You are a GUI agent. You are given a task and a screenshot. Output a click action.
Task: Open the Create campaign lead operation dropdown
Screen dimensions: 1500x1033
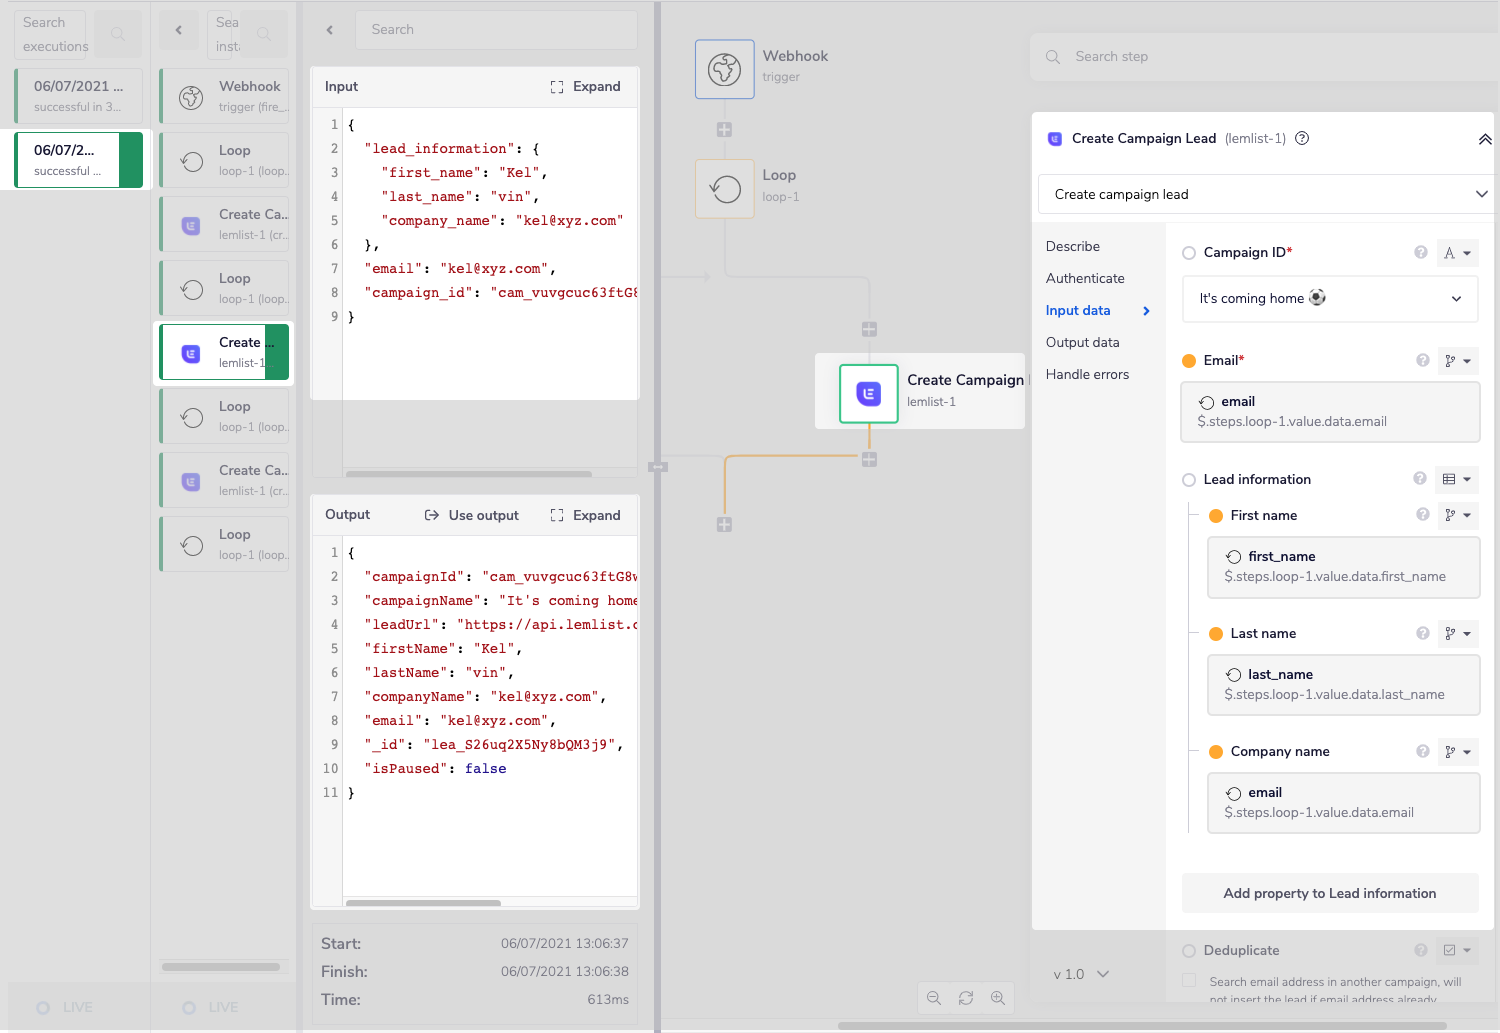click(x=1265, y=194)
